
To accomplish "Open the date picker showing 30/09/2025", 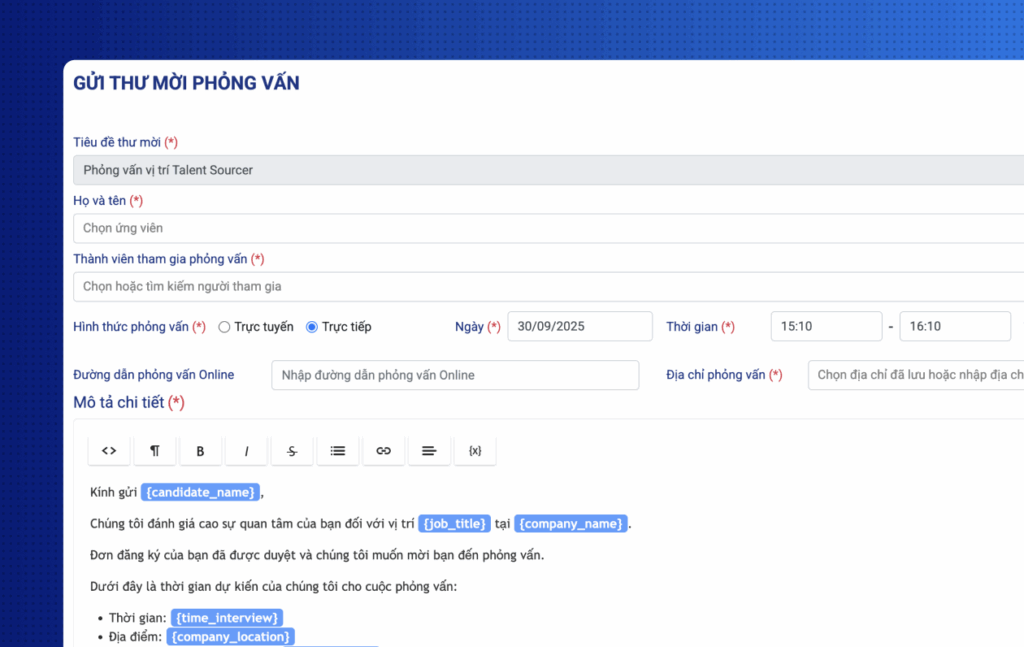I will coord(580,327).
